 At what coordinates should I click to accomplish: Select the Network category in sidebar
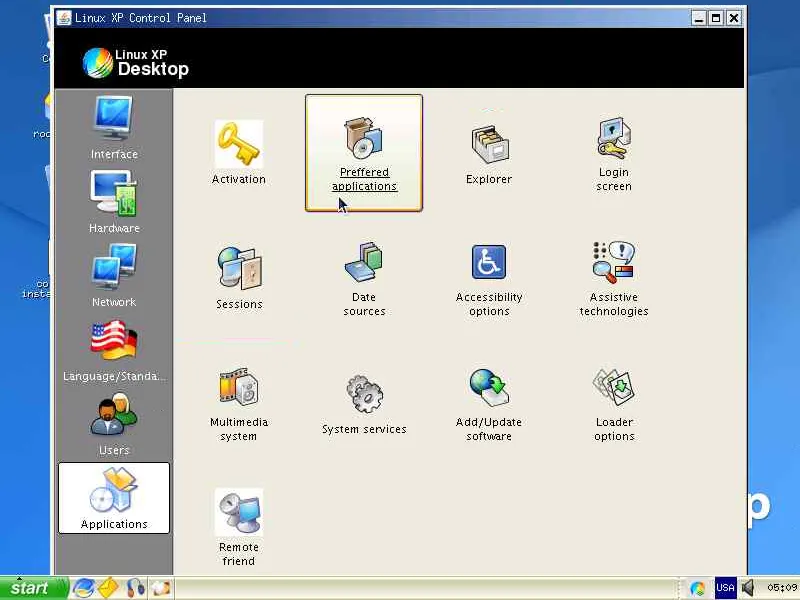click(x=114, y=275)
